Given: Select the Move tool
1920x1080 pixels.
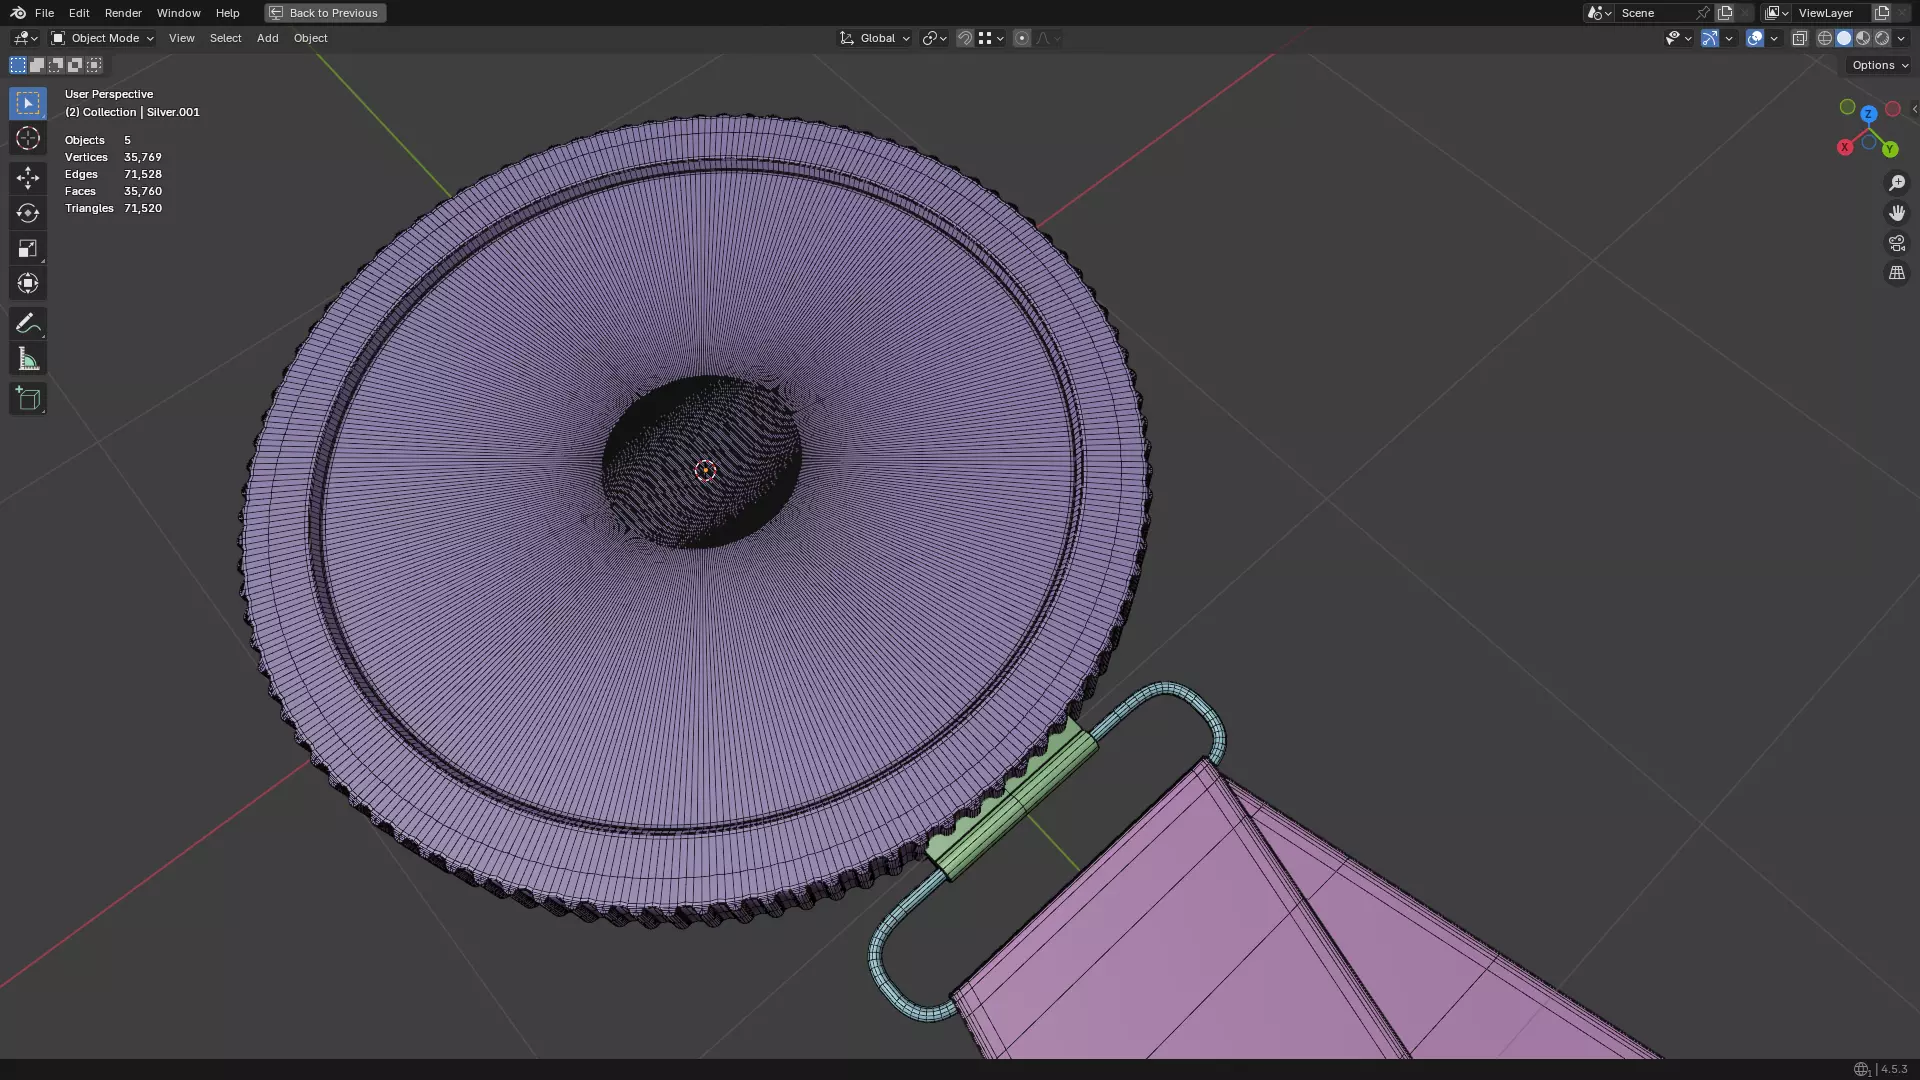Looking at the screenshot, I should point(28,178).
